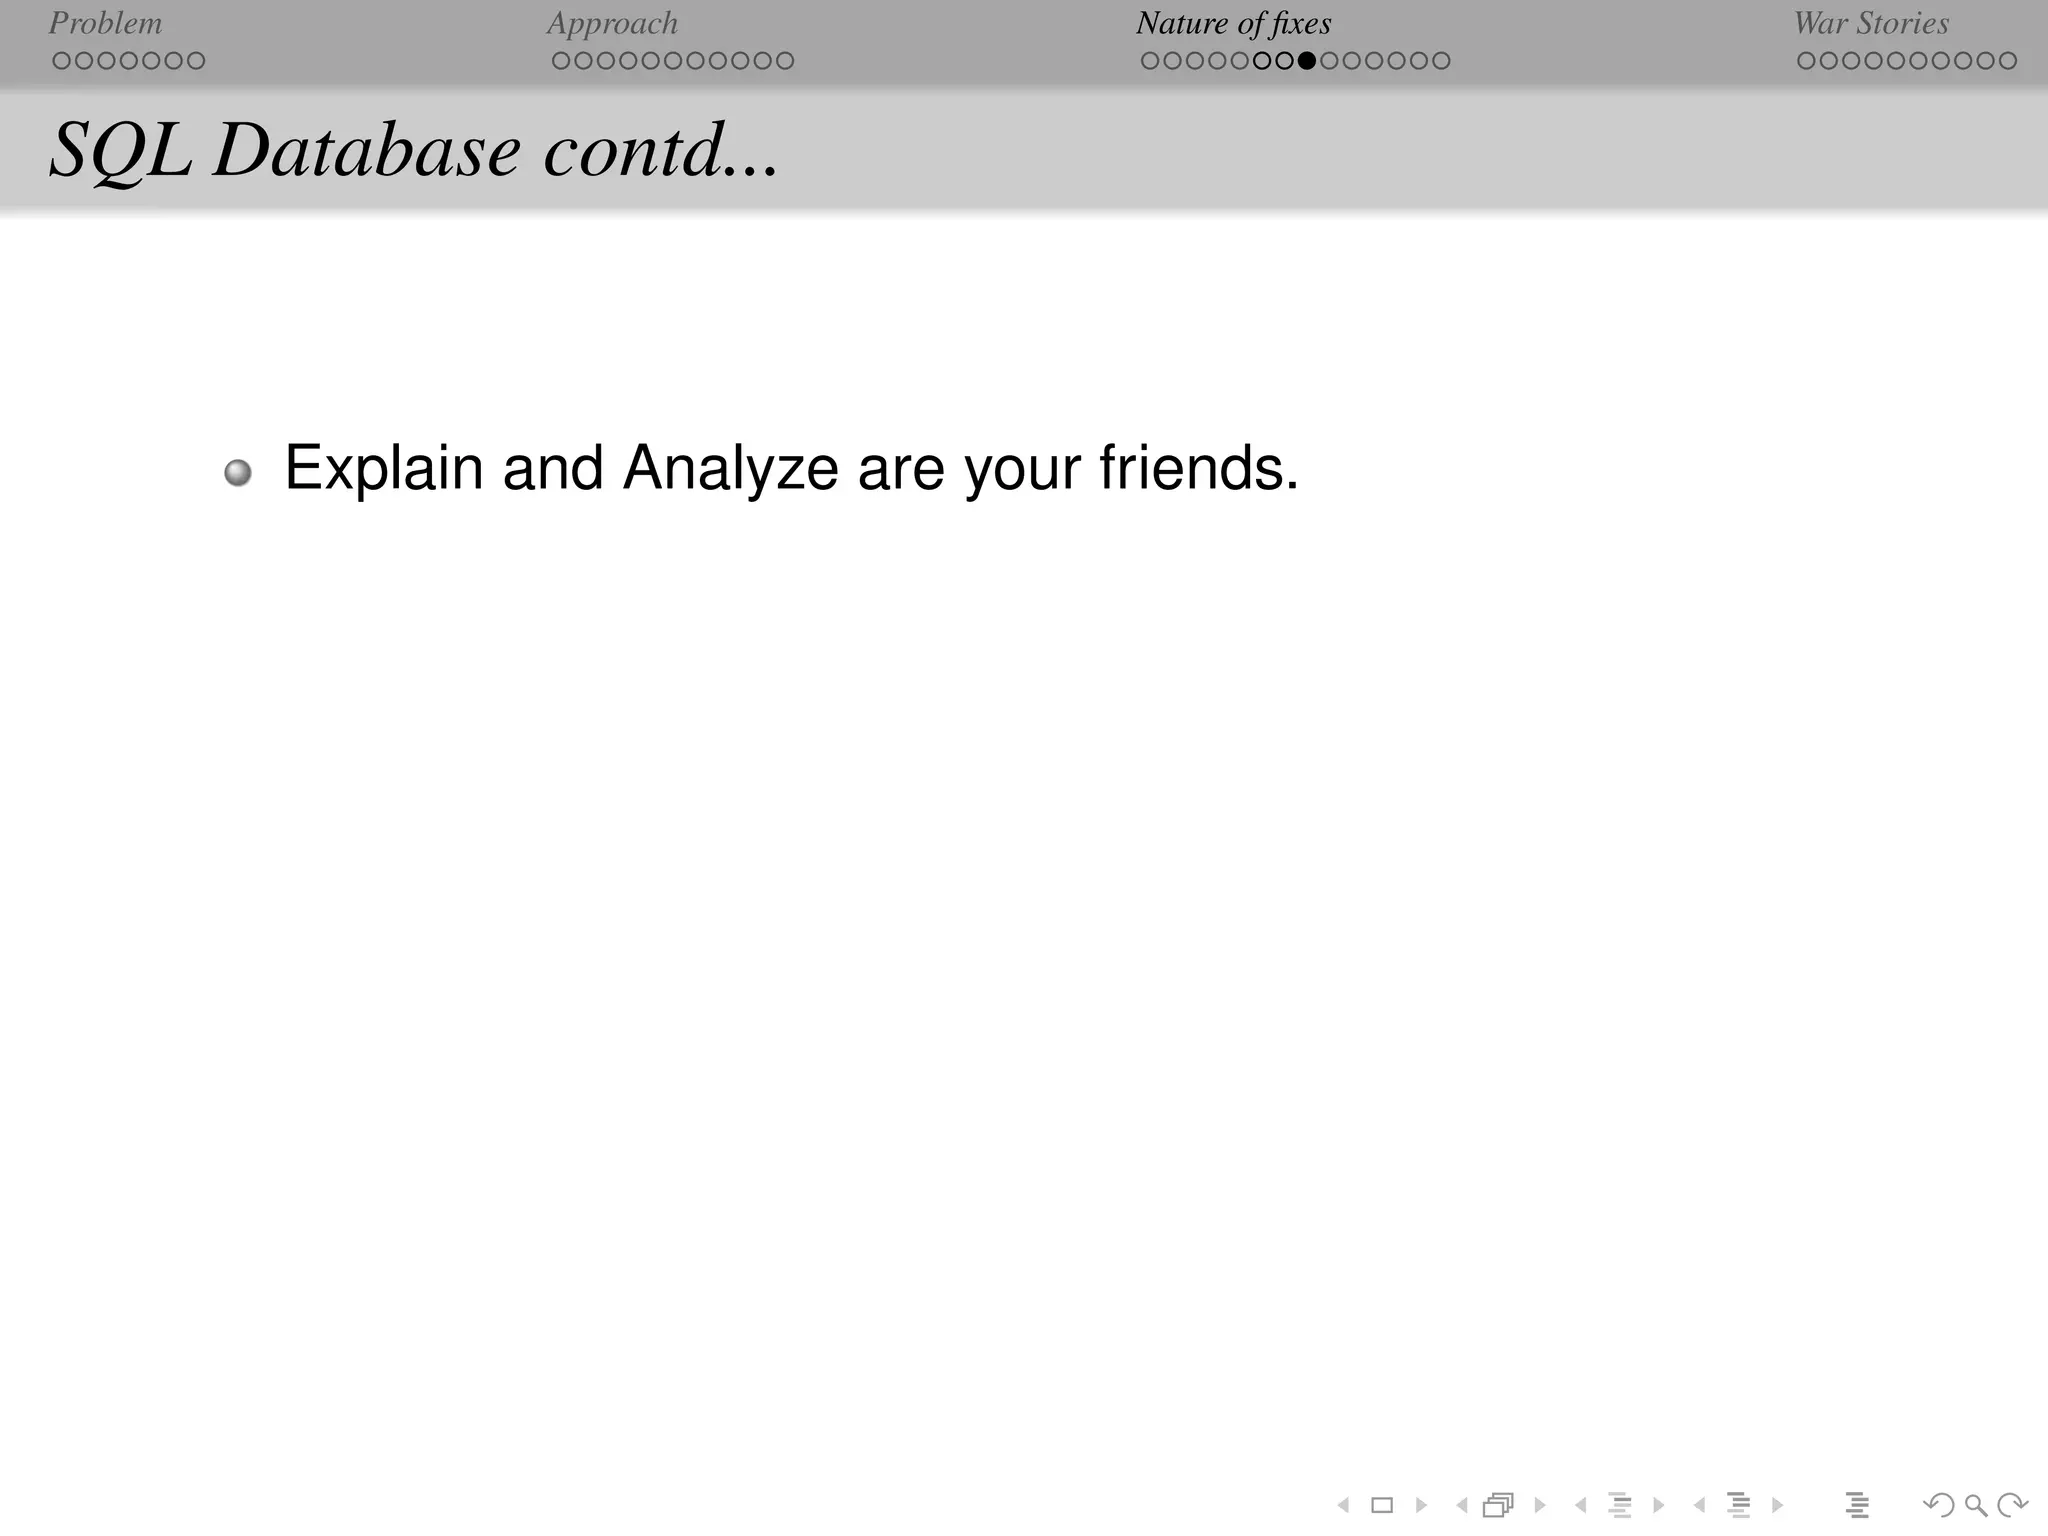The image size is (2048, 1536).
Task: Advance to next slide with right arrow
Action: coord(1421,1505)
